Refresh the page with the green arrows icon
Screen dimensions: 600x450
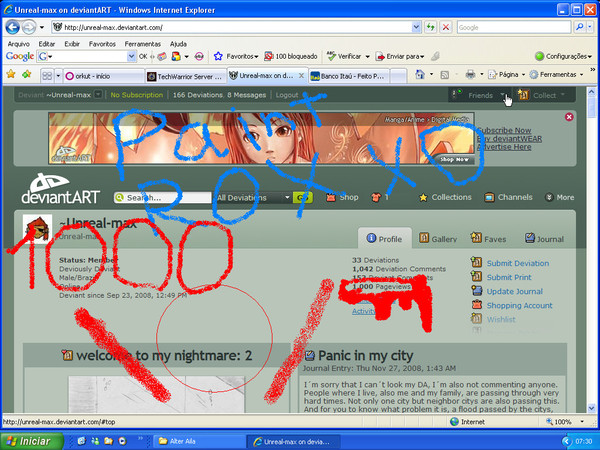tap(431, 27)
